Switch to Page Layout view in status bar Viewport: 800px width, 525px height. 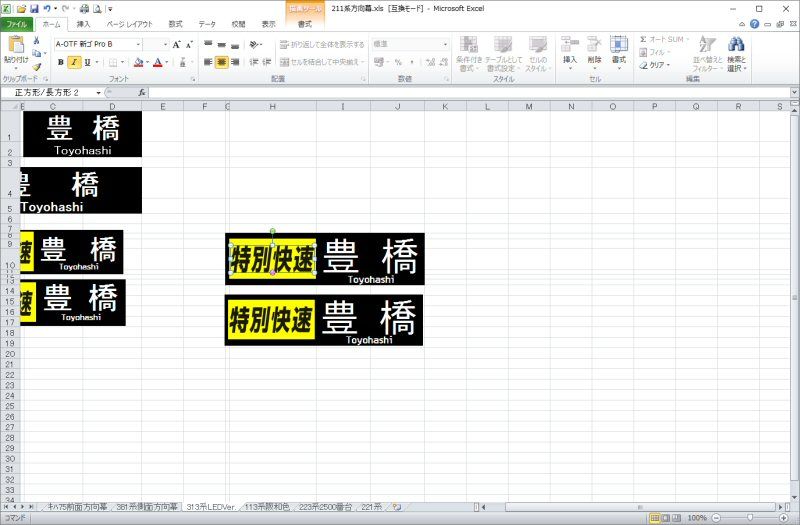pyautogui.click(x=665, y=518)
